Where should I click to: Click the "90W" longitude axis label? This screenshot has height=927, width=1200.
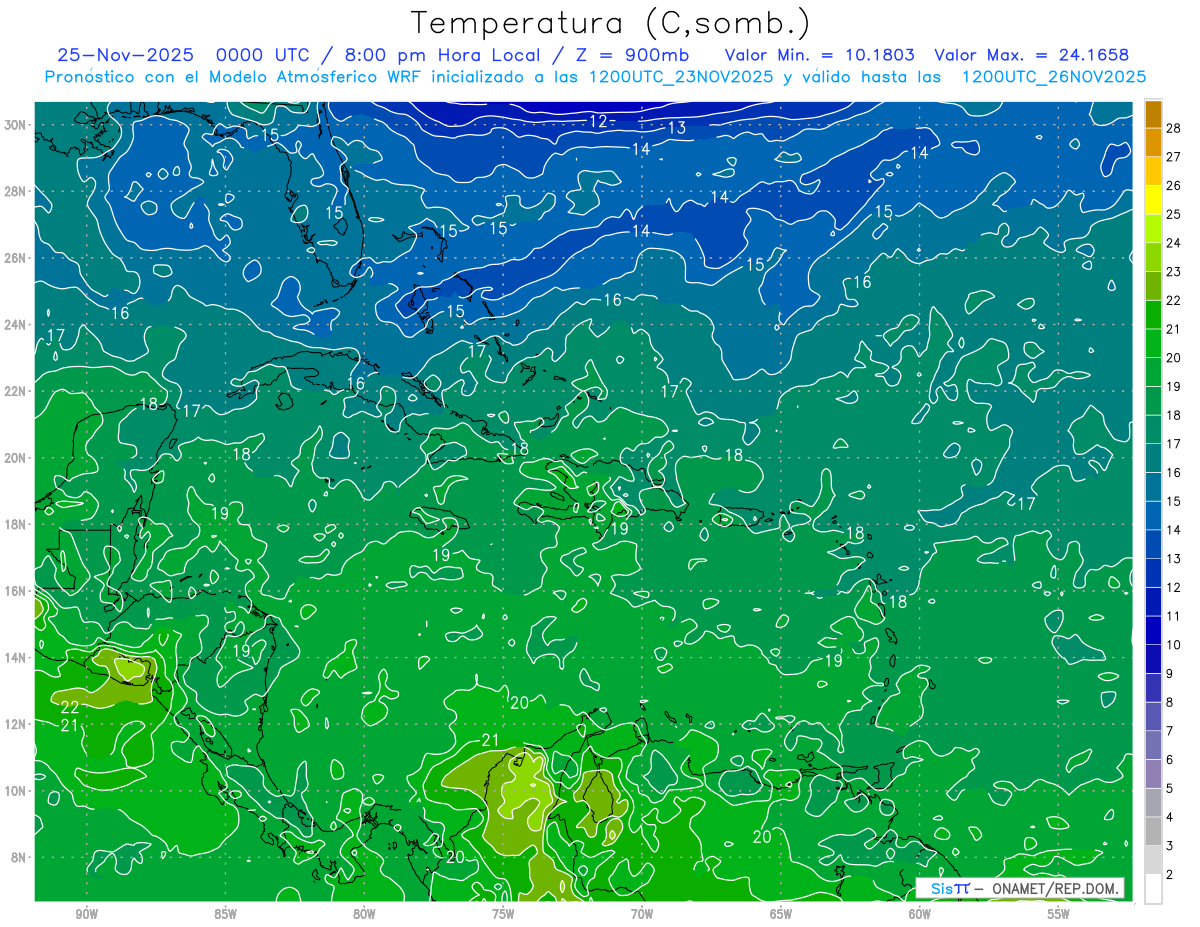click(86, 914)
